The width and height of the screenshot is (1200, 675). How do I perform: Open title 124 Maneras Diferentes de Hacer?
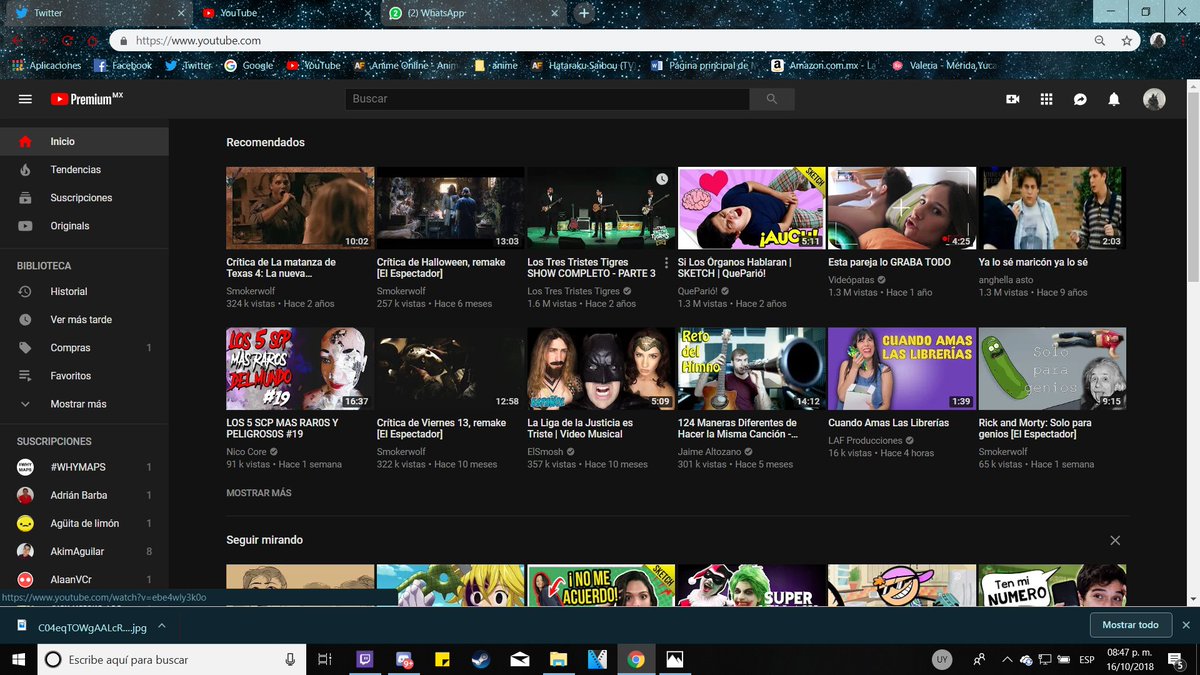(738, 429)
